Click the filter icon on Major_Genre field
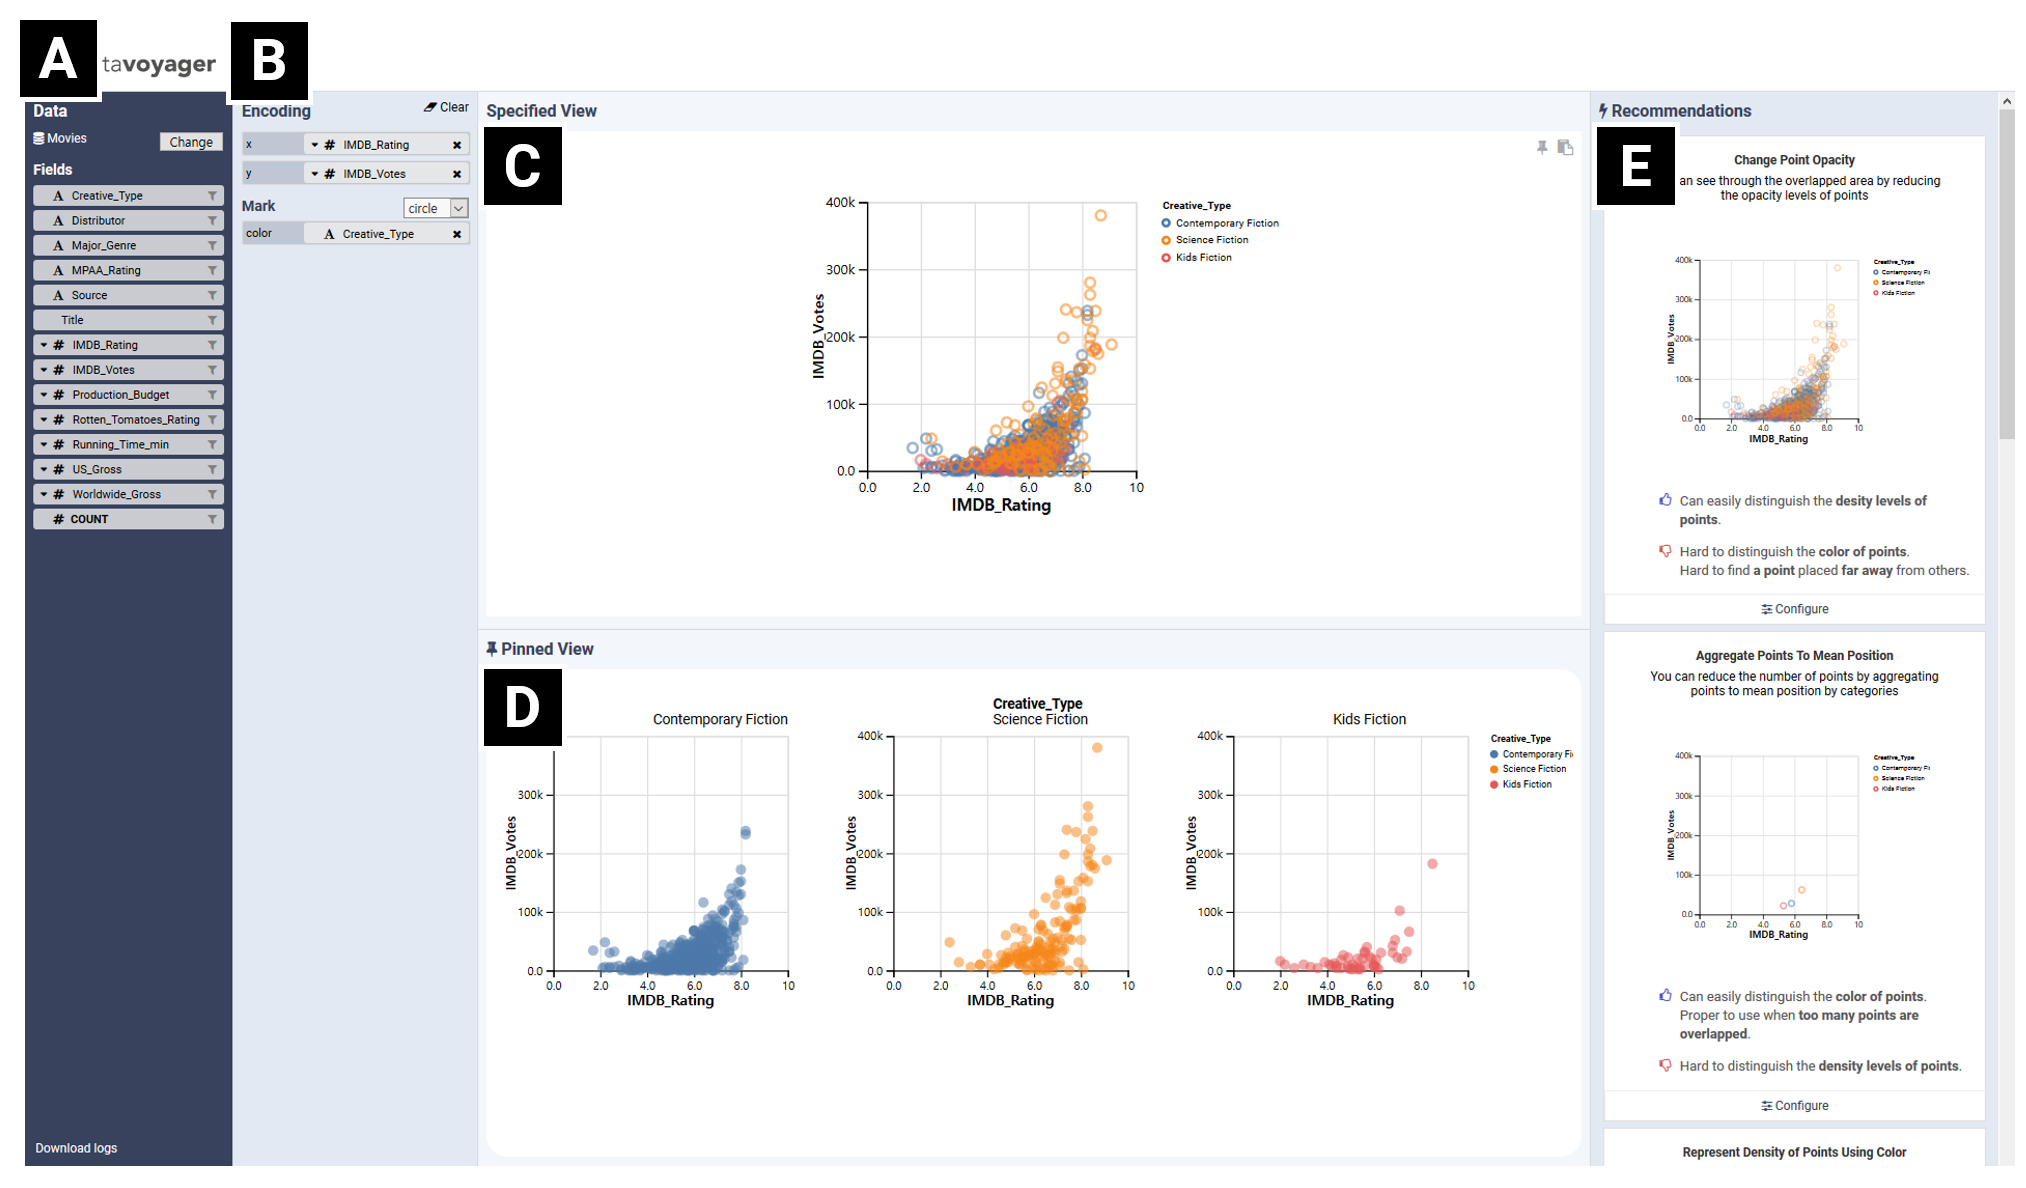 [x=212, y=246]
